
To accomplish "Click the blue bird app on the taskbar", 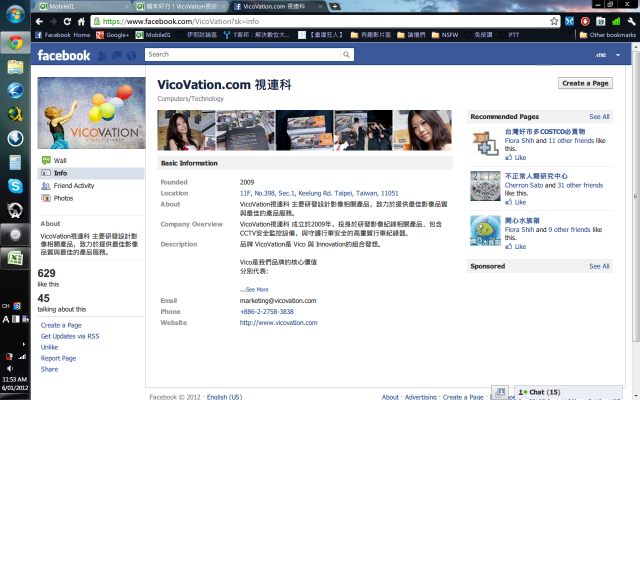I will [x=15, y=91].
